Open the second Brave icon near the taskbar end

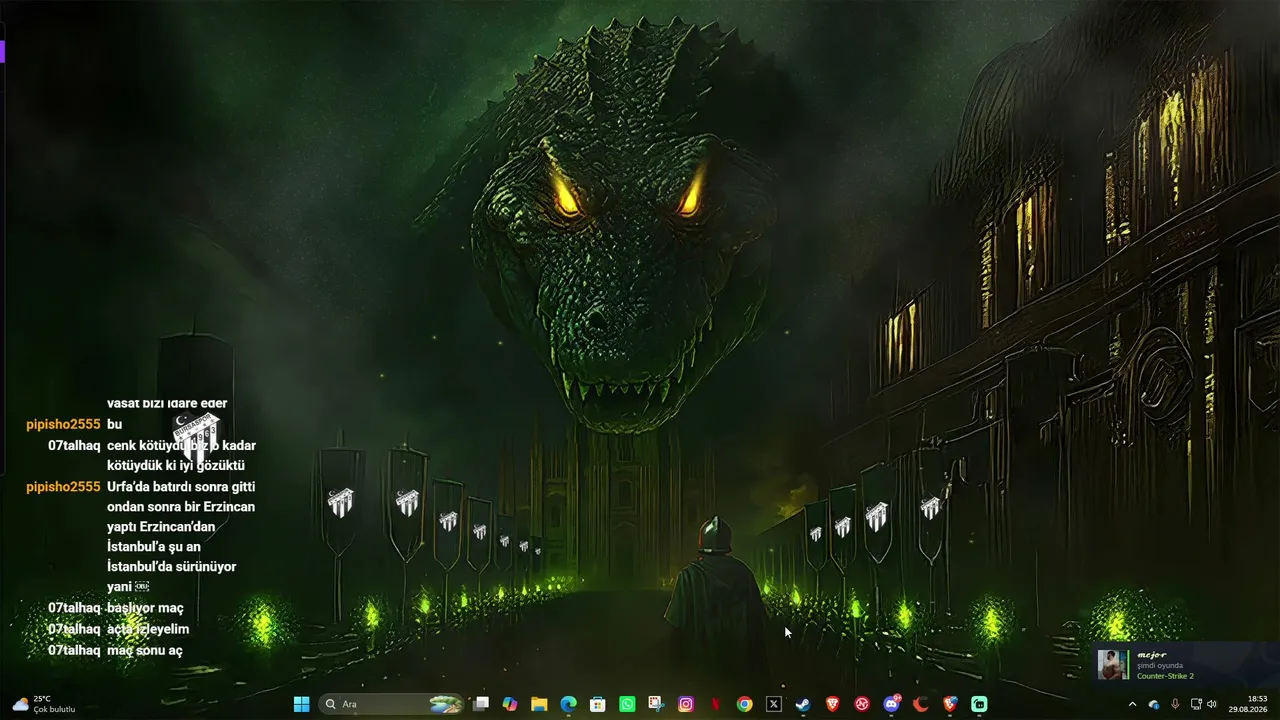949,704
